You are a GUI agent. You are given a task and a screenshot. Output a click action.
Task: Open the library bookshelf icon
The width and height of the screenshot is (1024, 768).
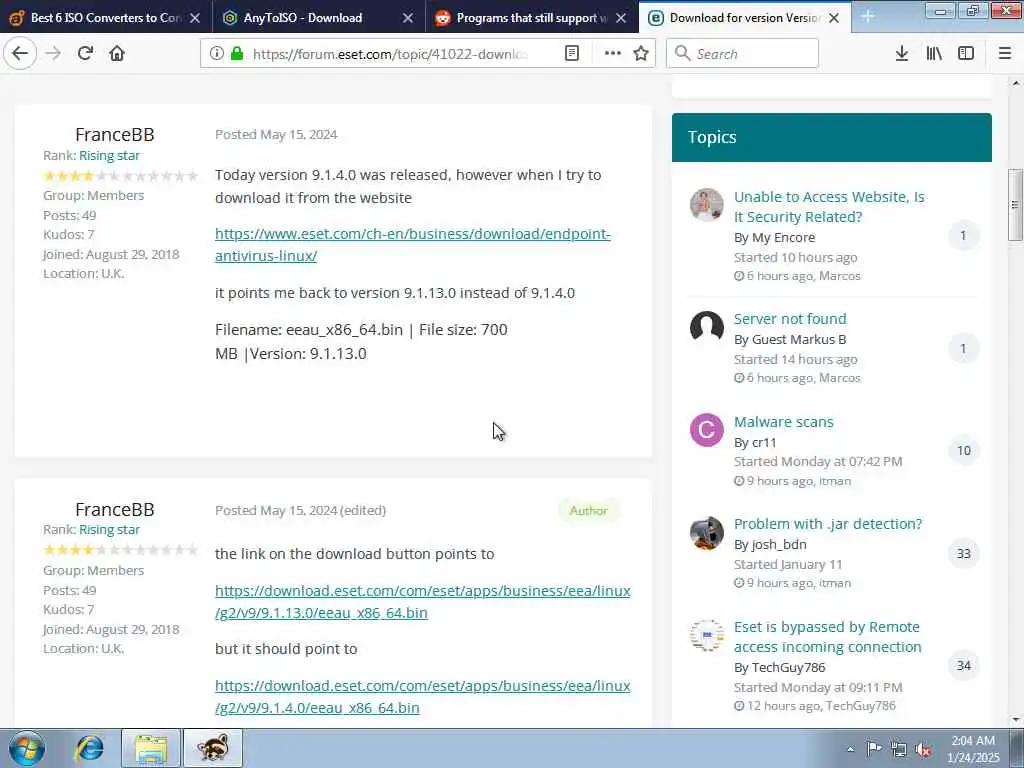[x=934, y=54]
